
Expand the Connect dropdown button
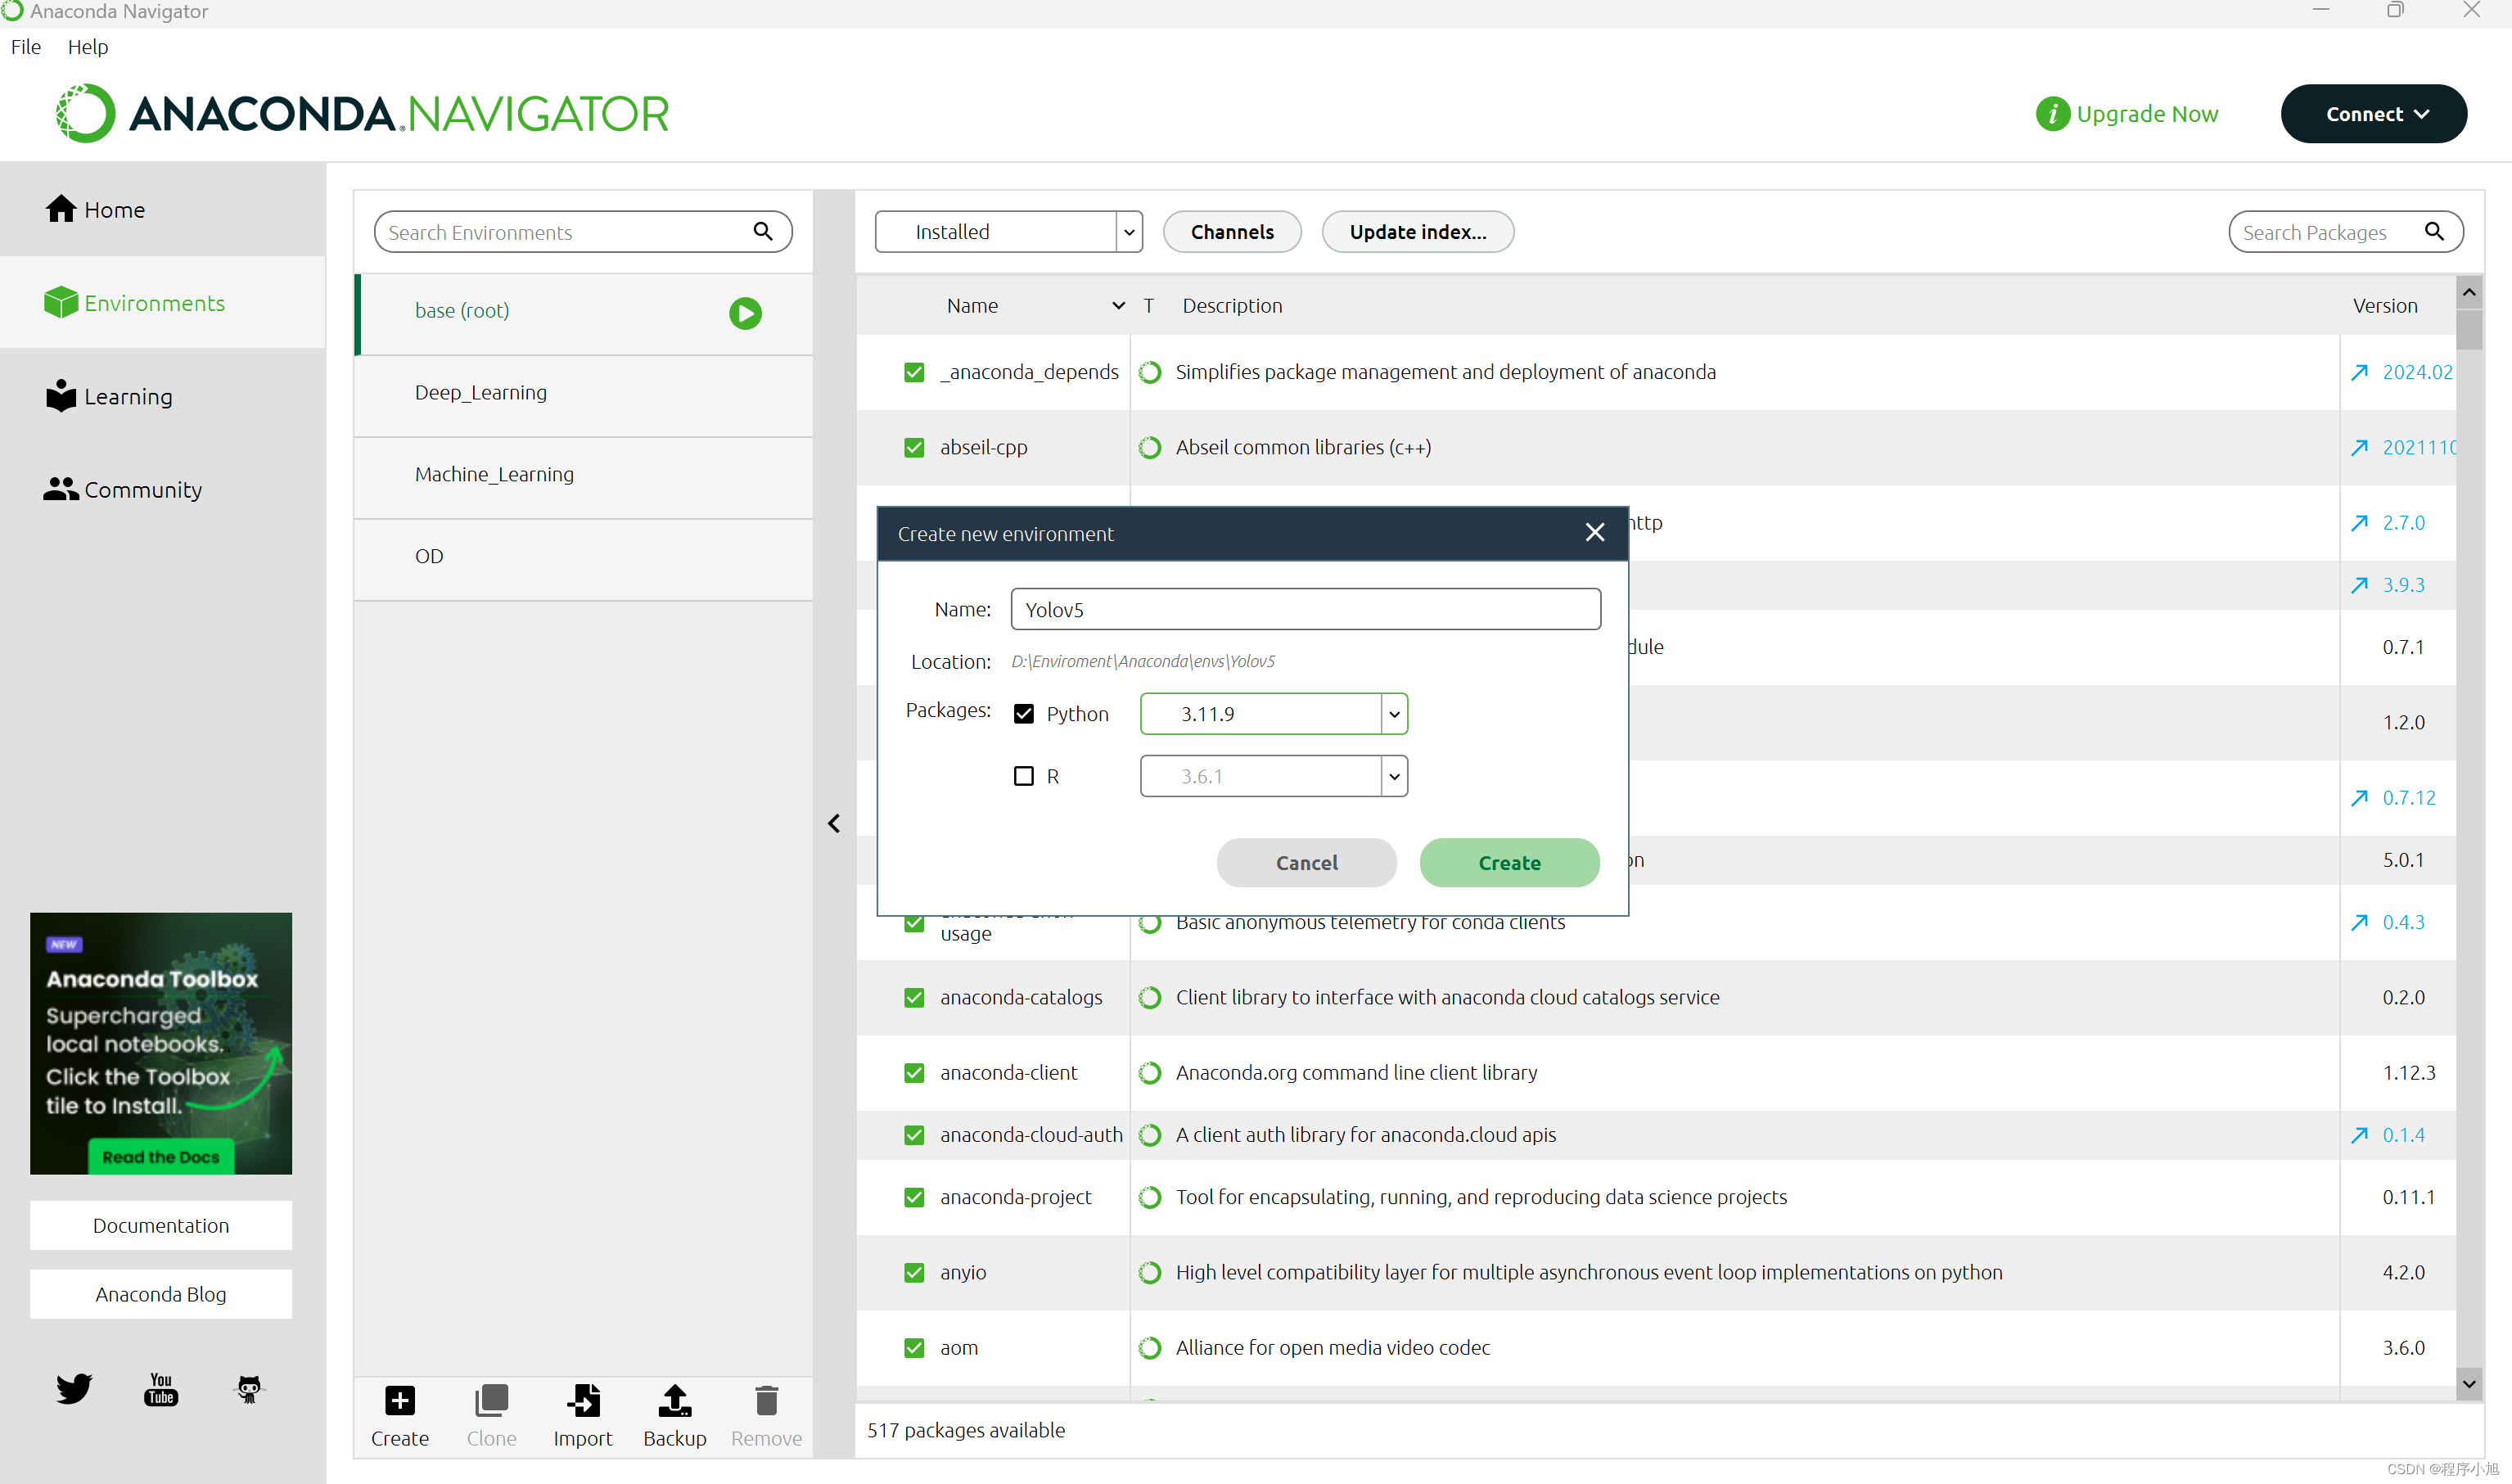(x=2373, y=113)
